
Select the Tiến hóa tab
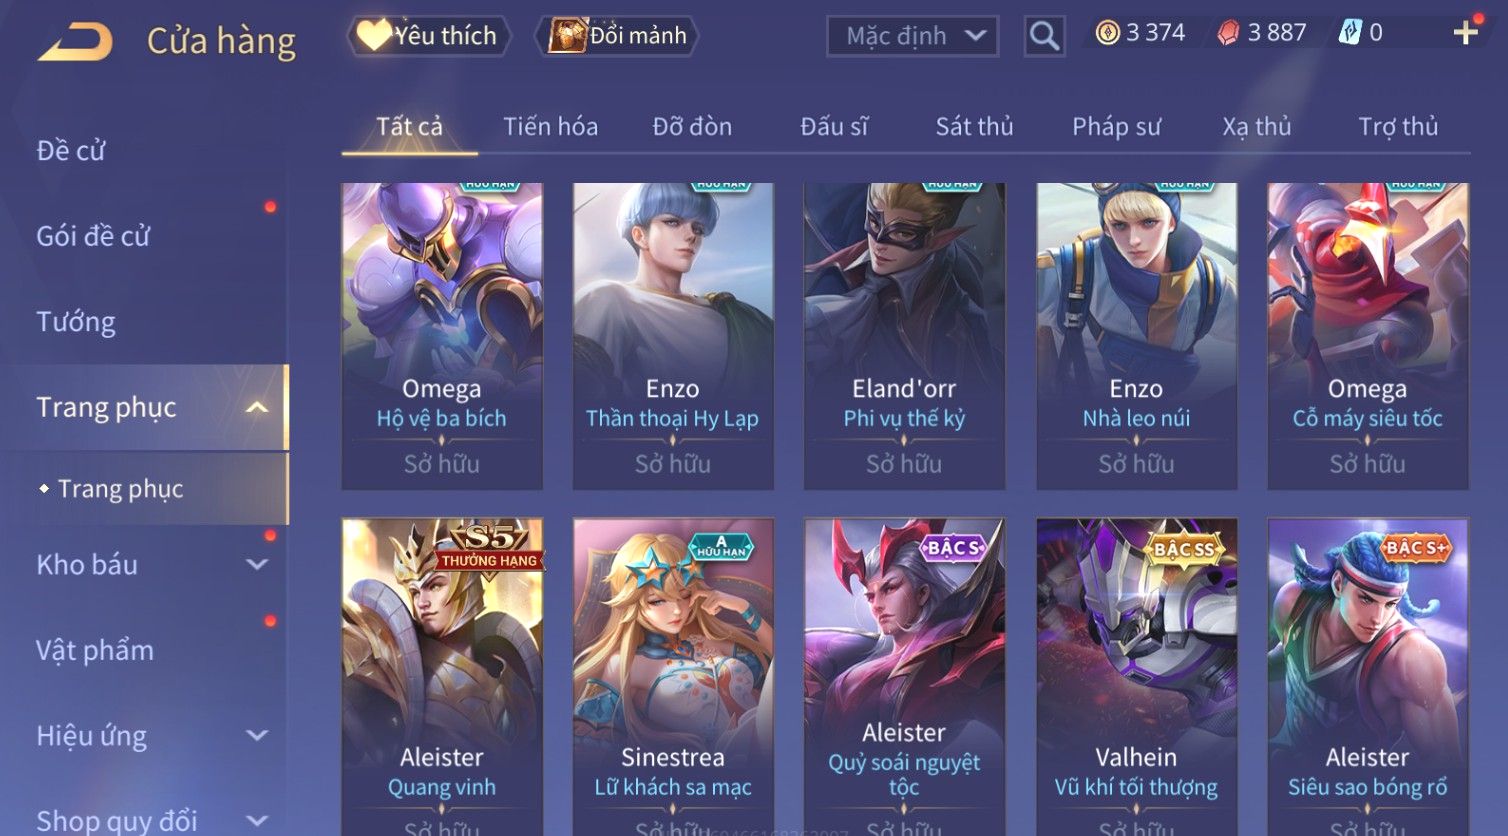550,127
